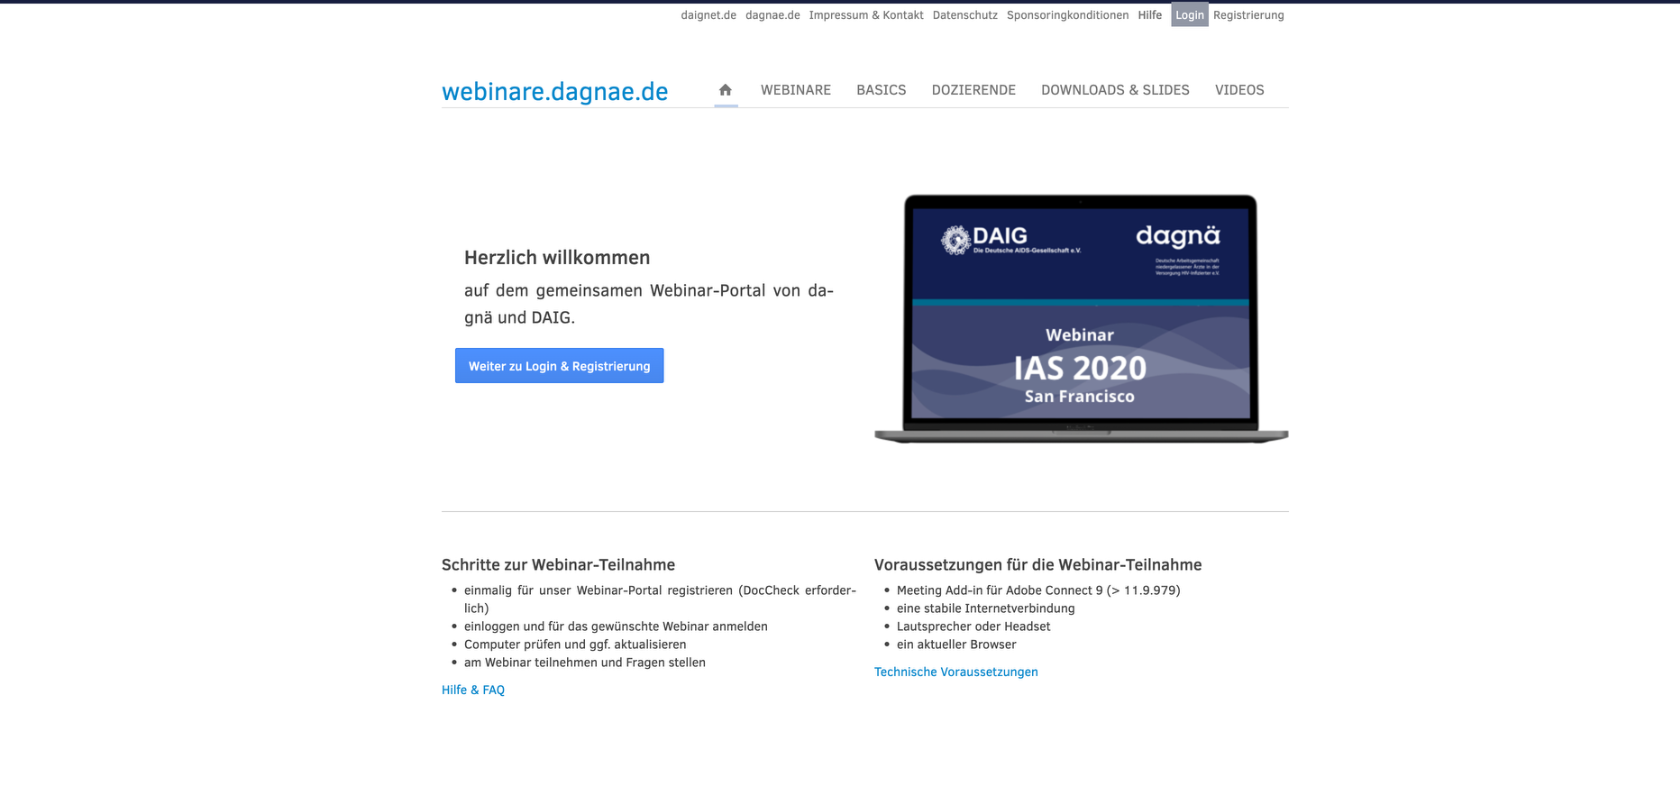
Task: Click the webinare.dagnae.de site logo
Action: coord(555,92)
